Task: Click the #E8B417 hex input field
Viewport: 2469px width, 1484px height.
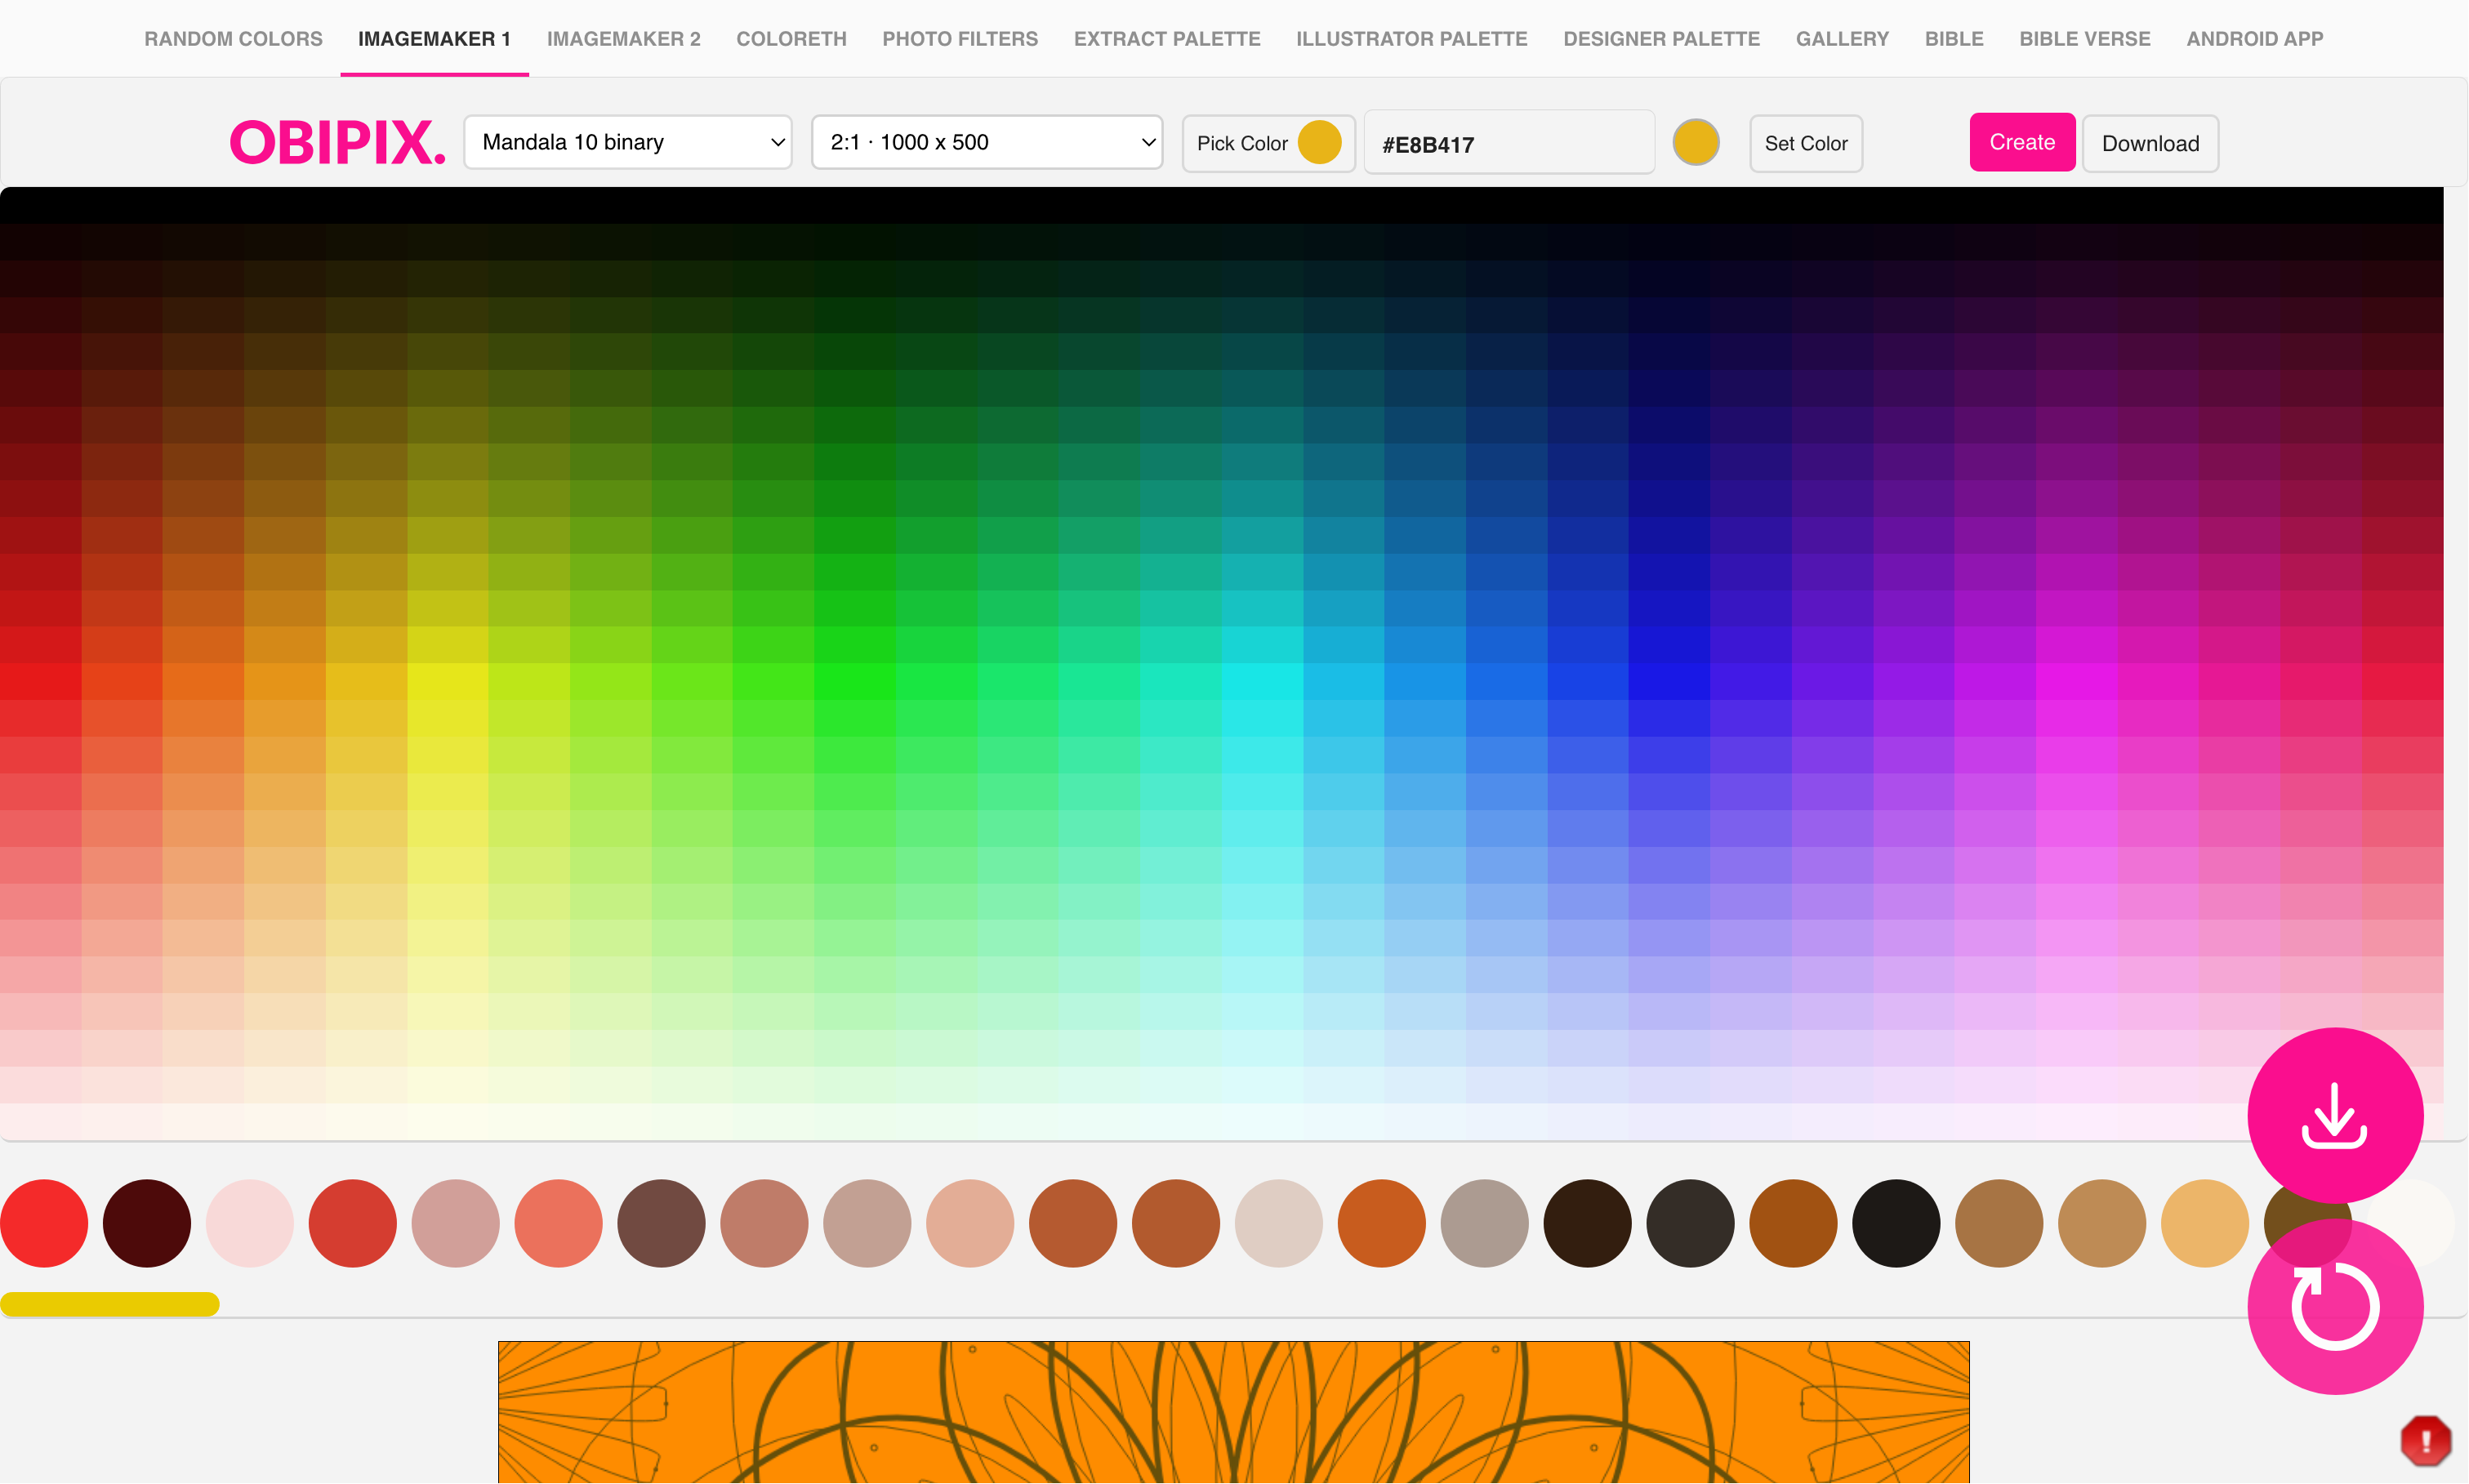Action: point(1508,144)
